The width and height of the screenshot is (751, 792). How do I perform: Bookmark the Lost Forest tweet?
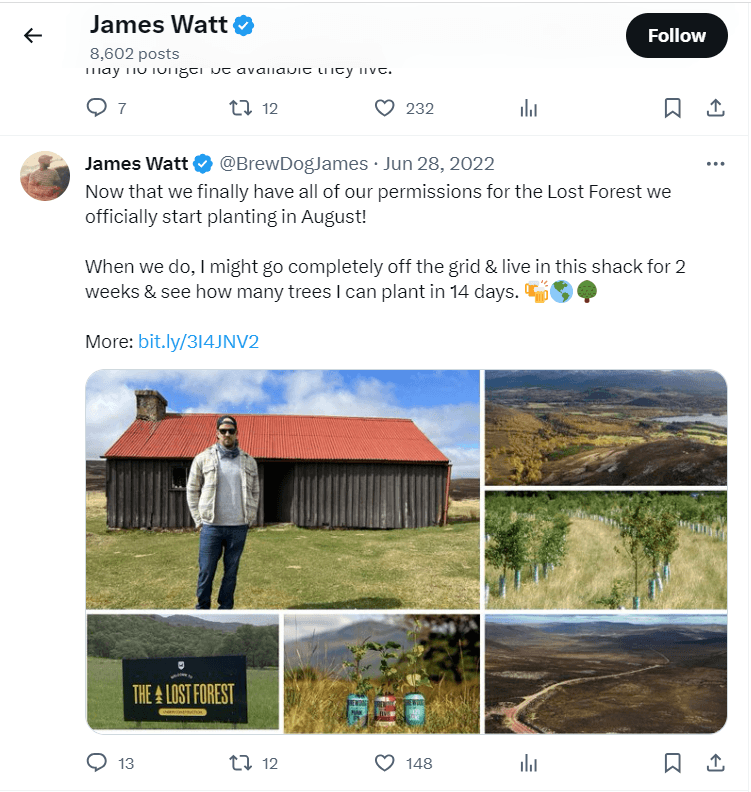click(673, 763)
